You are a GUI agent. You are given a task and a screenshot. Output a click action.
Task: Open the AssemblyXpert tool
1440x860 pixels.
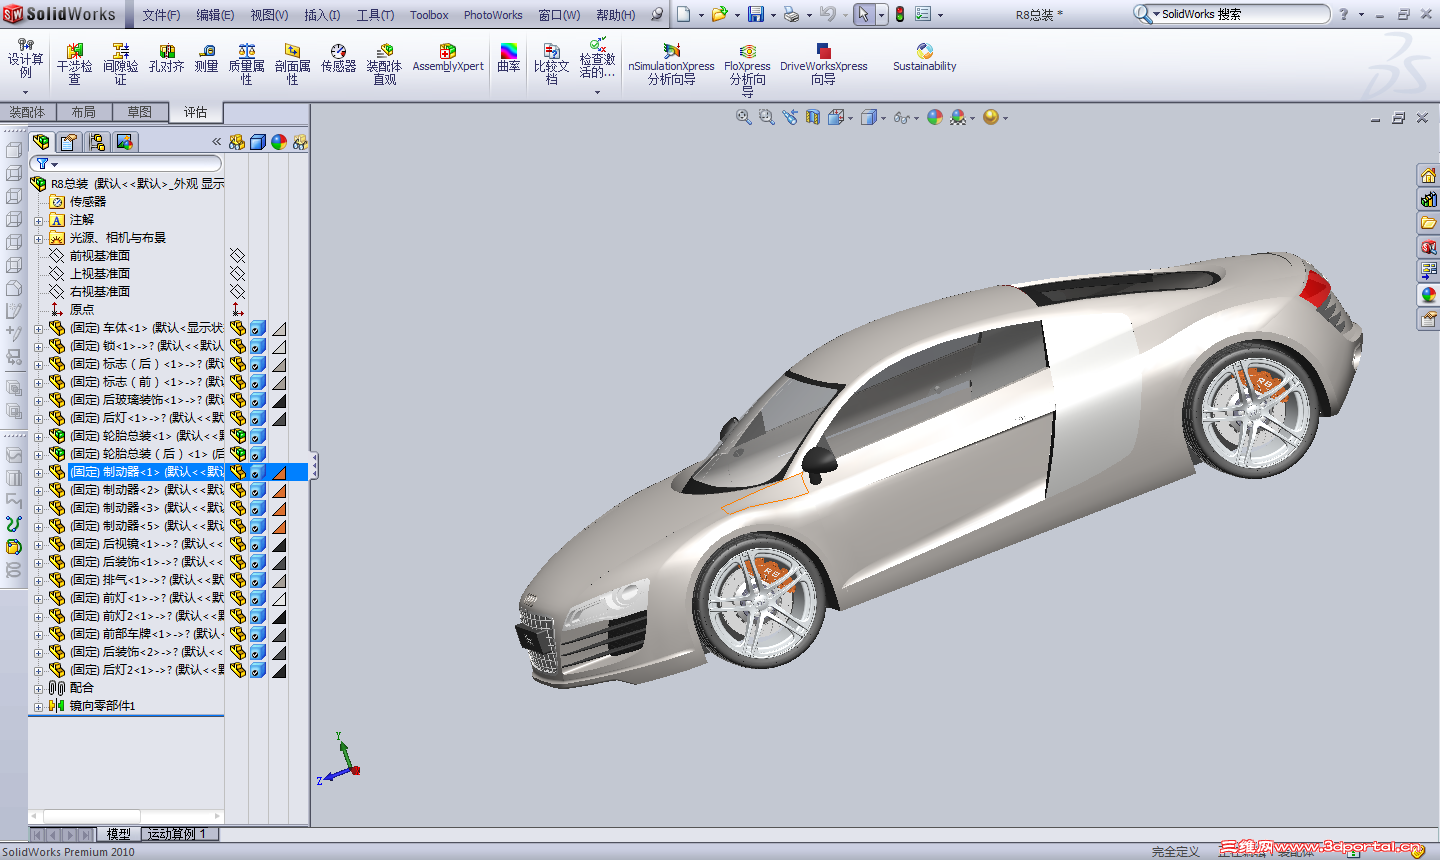448,59
